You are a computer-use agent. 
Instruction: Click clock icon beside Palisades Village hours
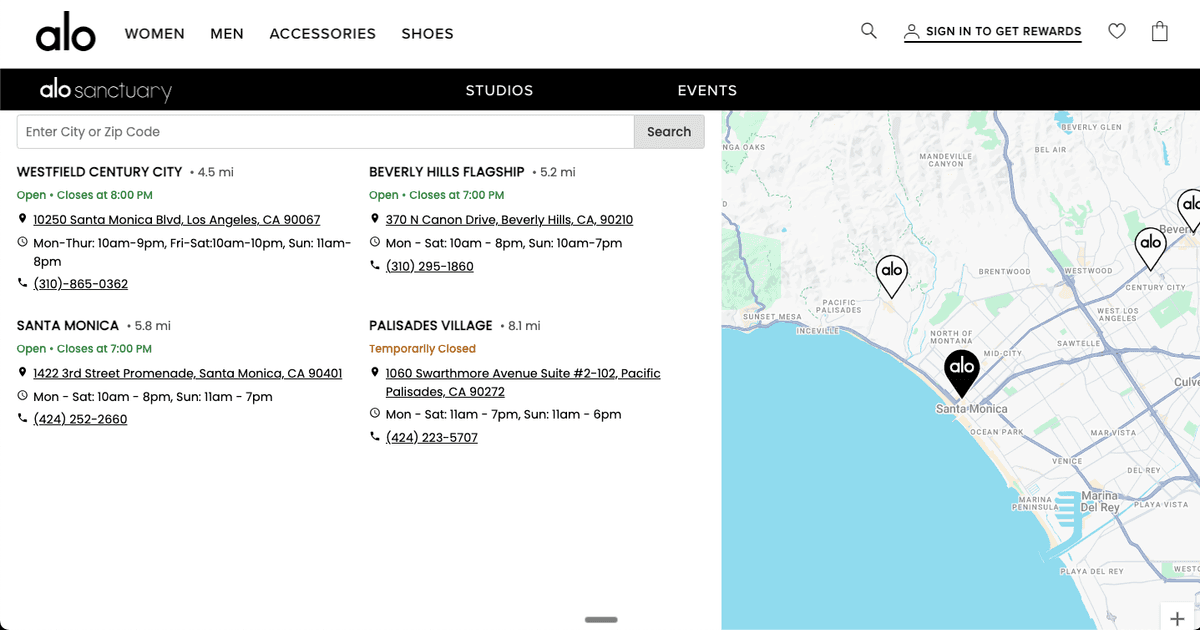click(375, 413)
